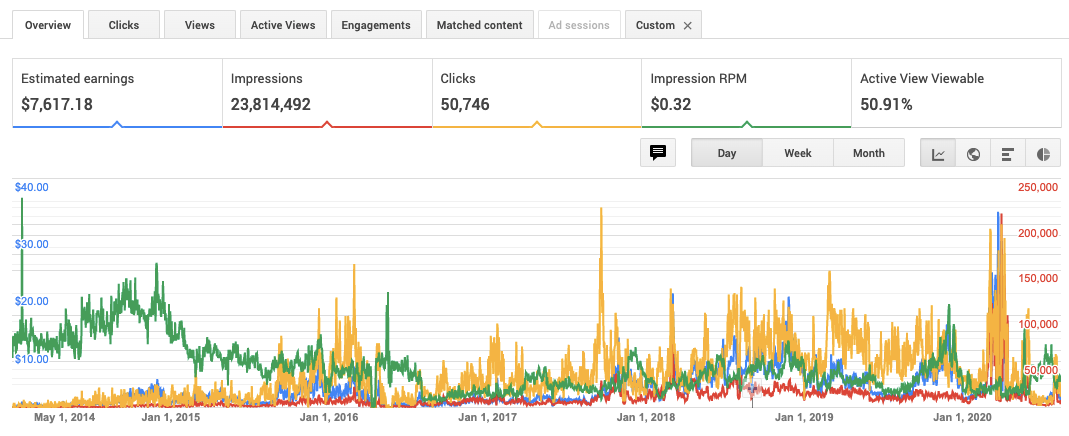
Task: Select the Estimated earnings metric card
Action: point(117,92)
